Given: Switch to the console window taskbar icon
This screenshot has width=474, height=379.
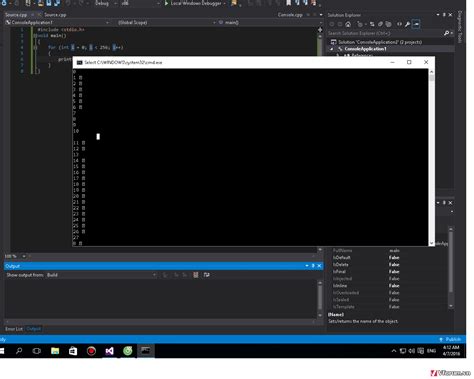Looking at the screenshot, I should (146, 351).
